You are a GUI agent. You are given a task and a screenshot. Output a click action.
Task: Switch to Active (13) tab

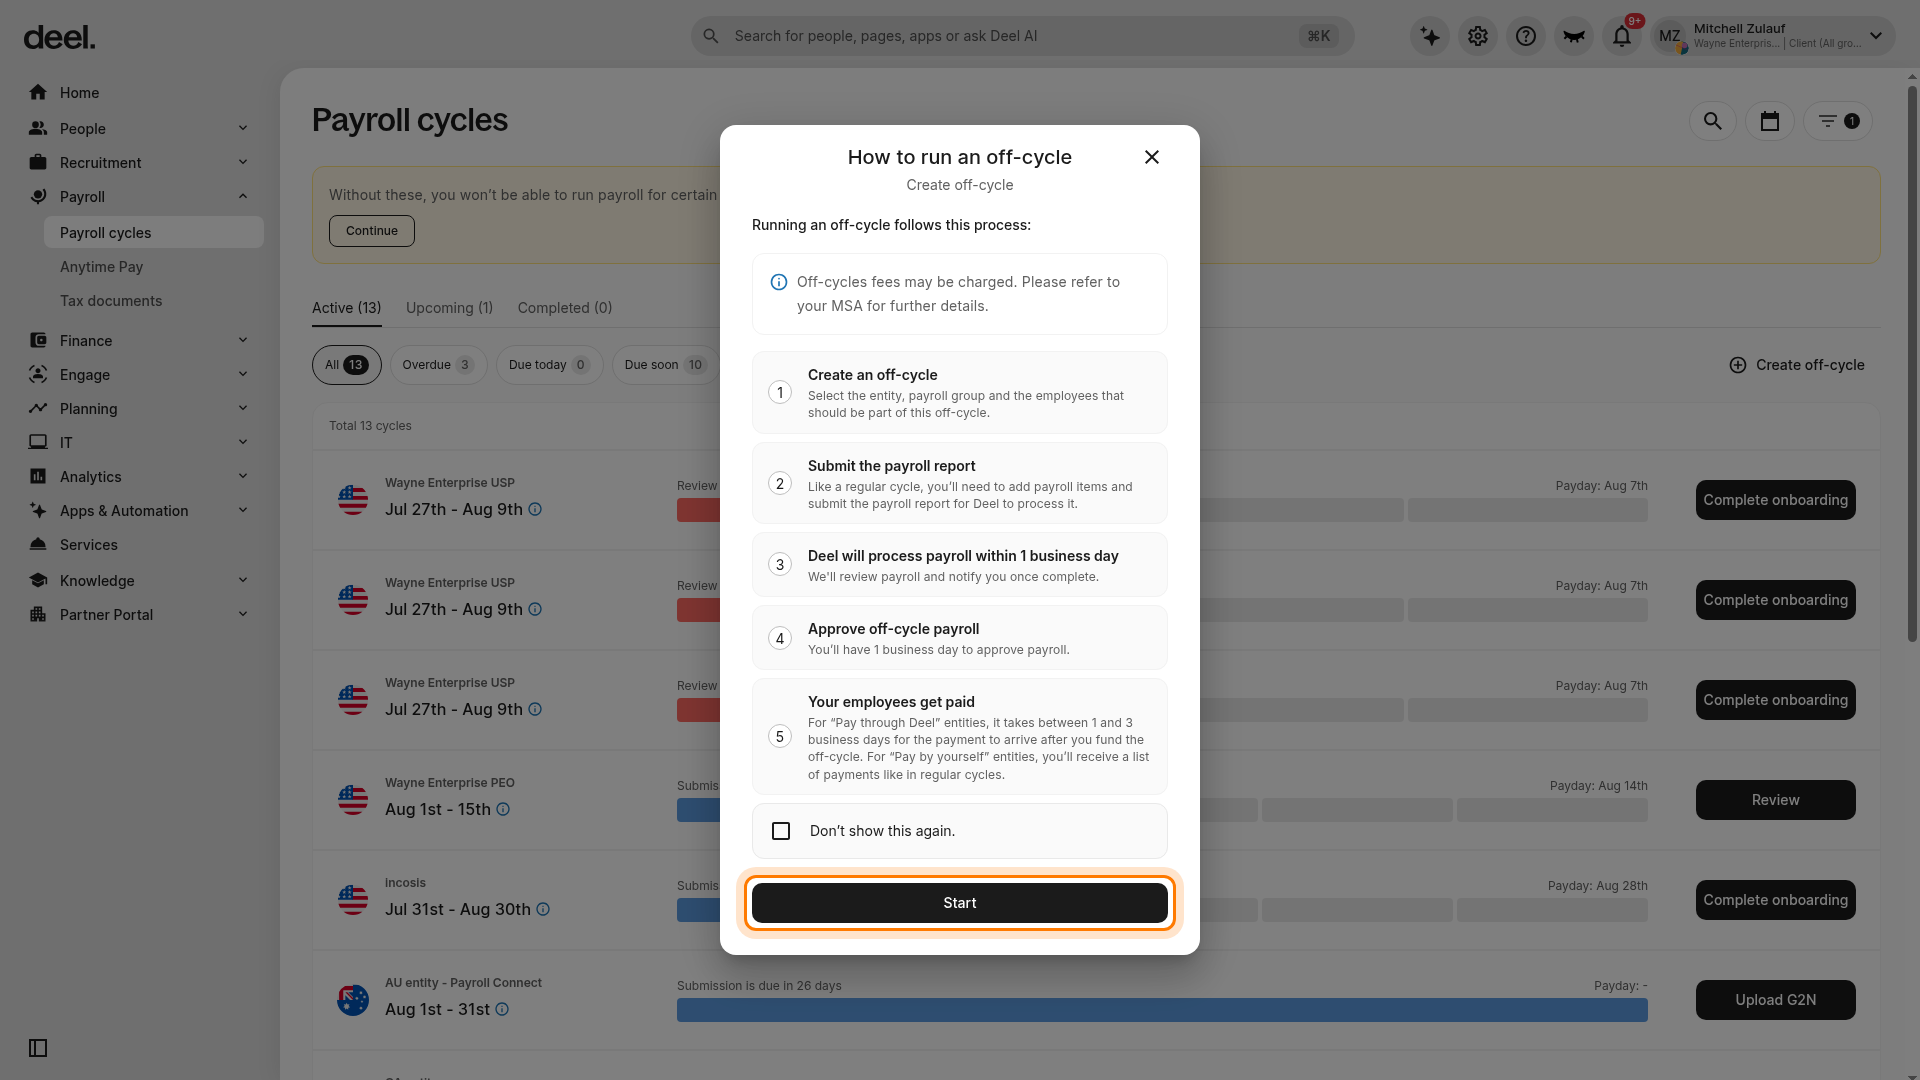346,308
